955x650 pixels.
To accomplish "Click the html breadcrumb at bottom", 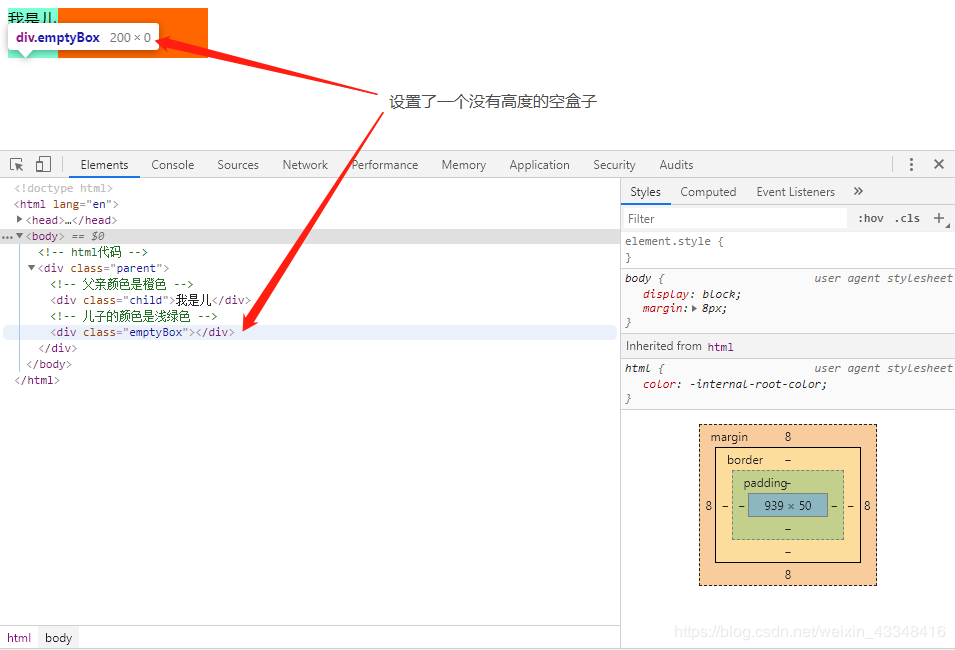I will tap(19, 638).
